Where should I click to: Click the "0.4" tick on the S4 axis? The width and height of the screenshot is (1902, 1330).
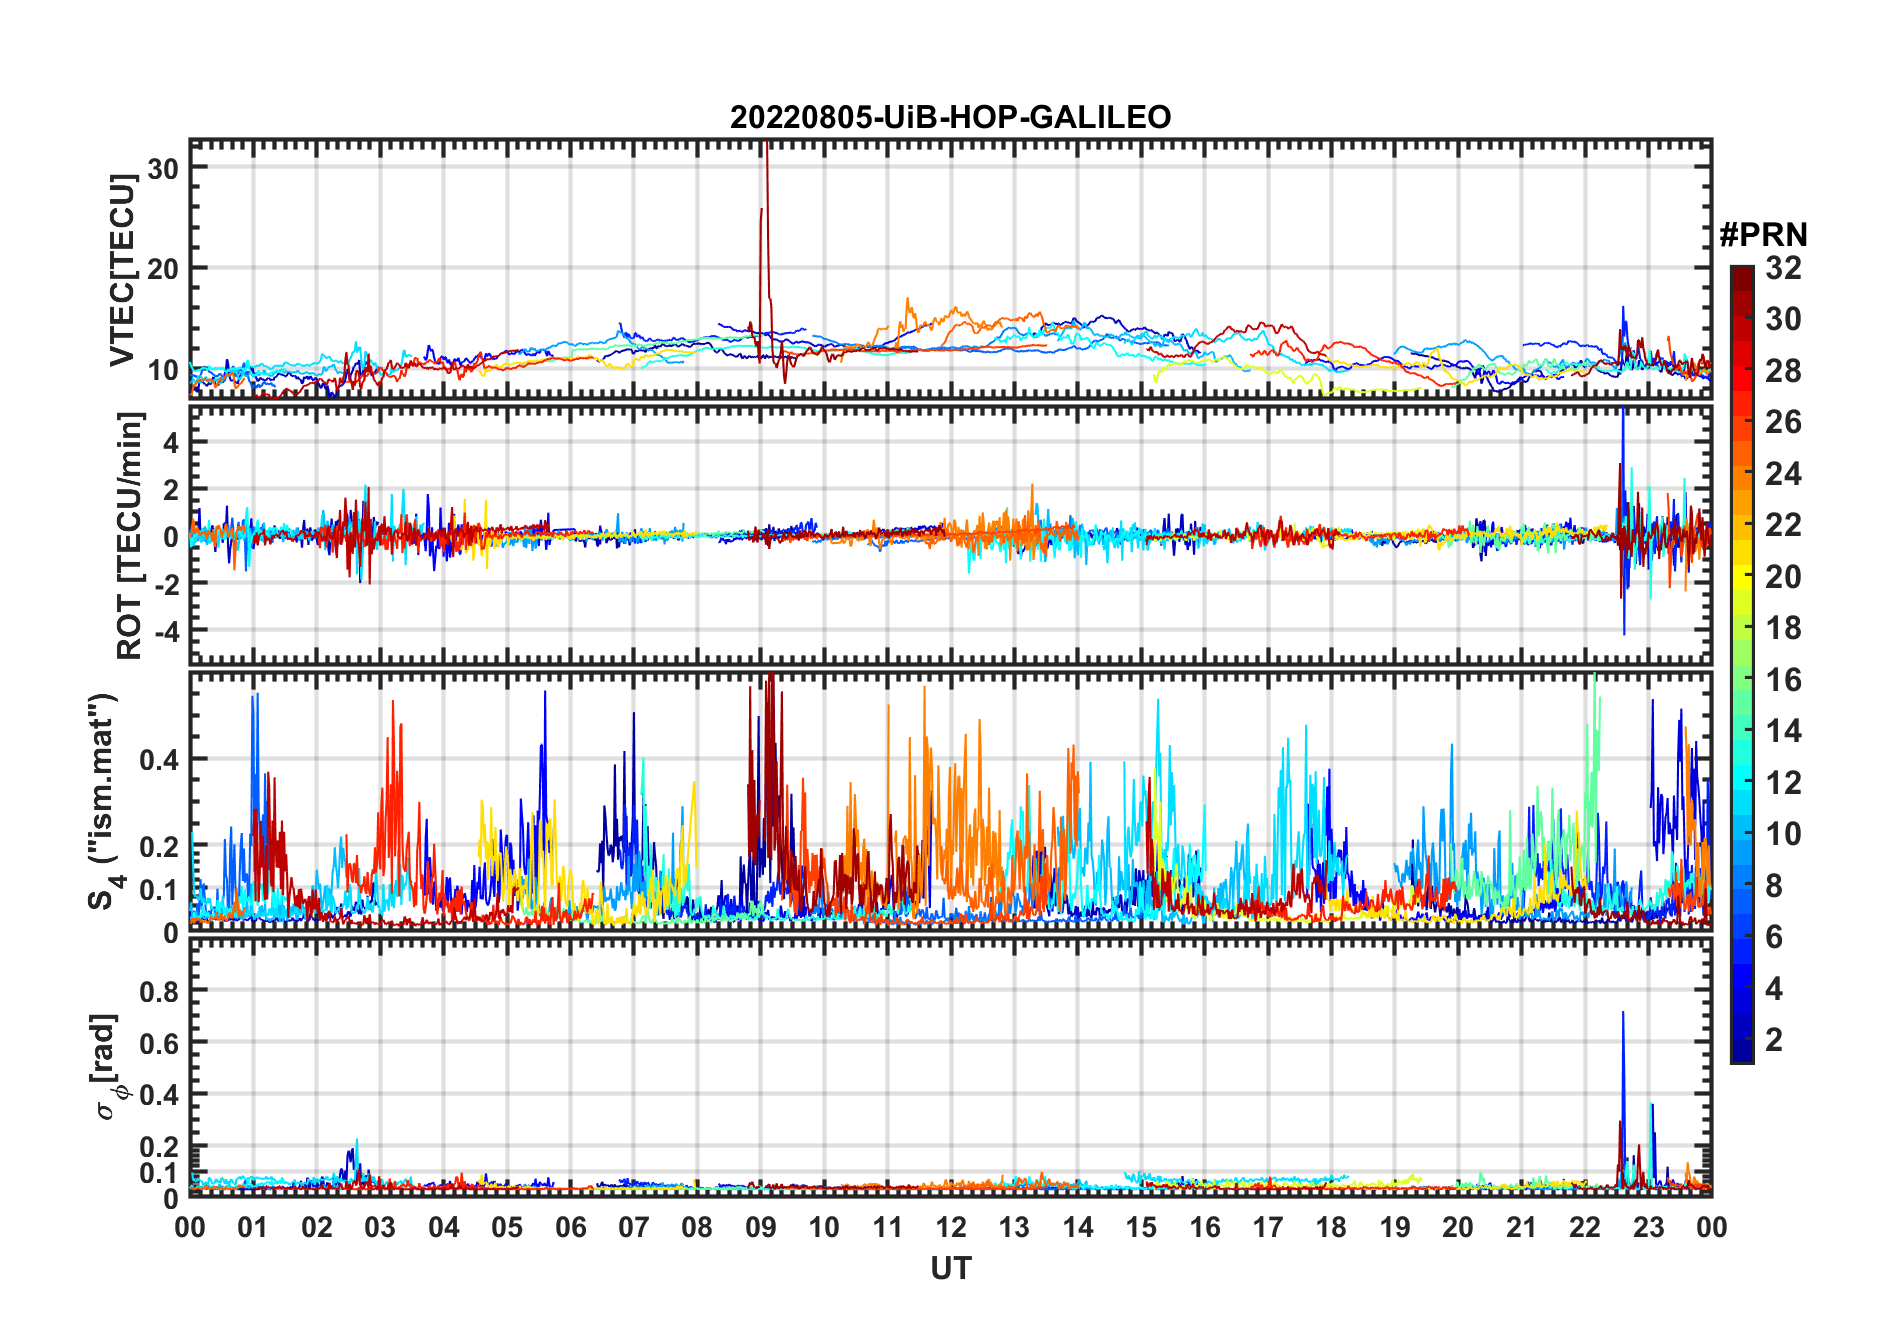click(x=159, y=760)
